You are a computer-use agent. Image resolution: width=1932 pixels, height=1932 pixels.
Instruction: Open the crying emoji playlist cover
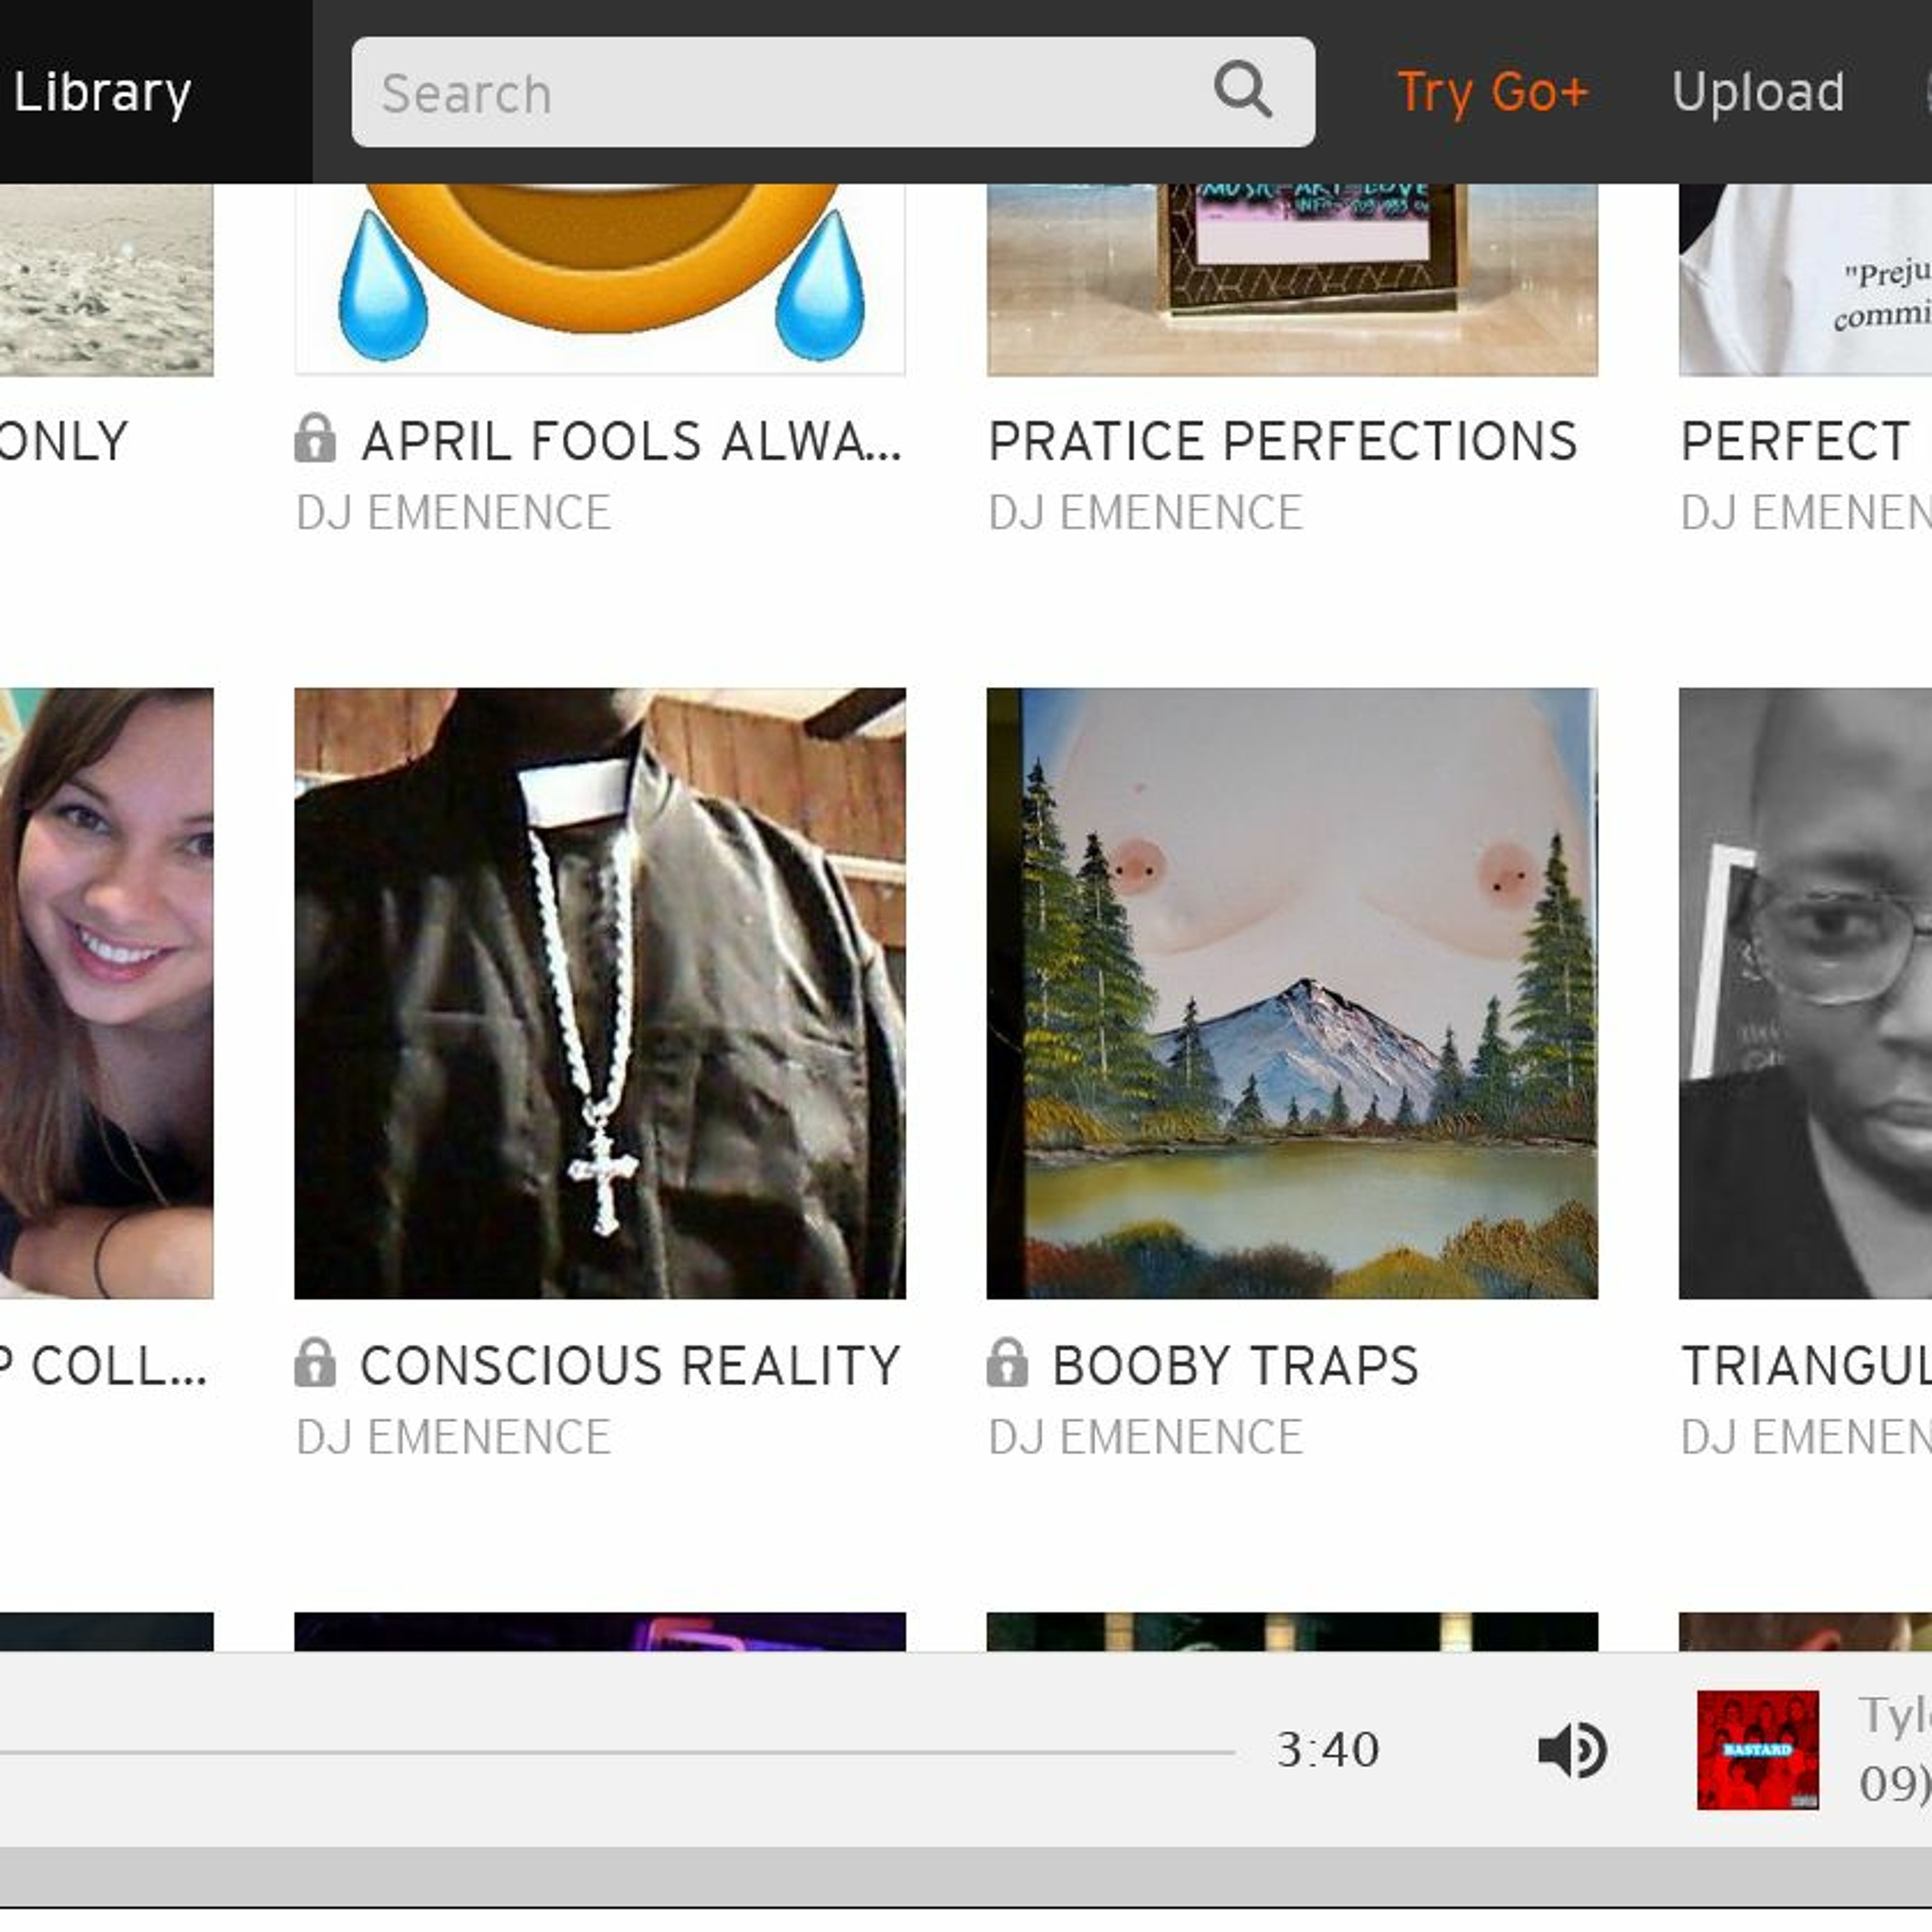click(x=600, y=279)
